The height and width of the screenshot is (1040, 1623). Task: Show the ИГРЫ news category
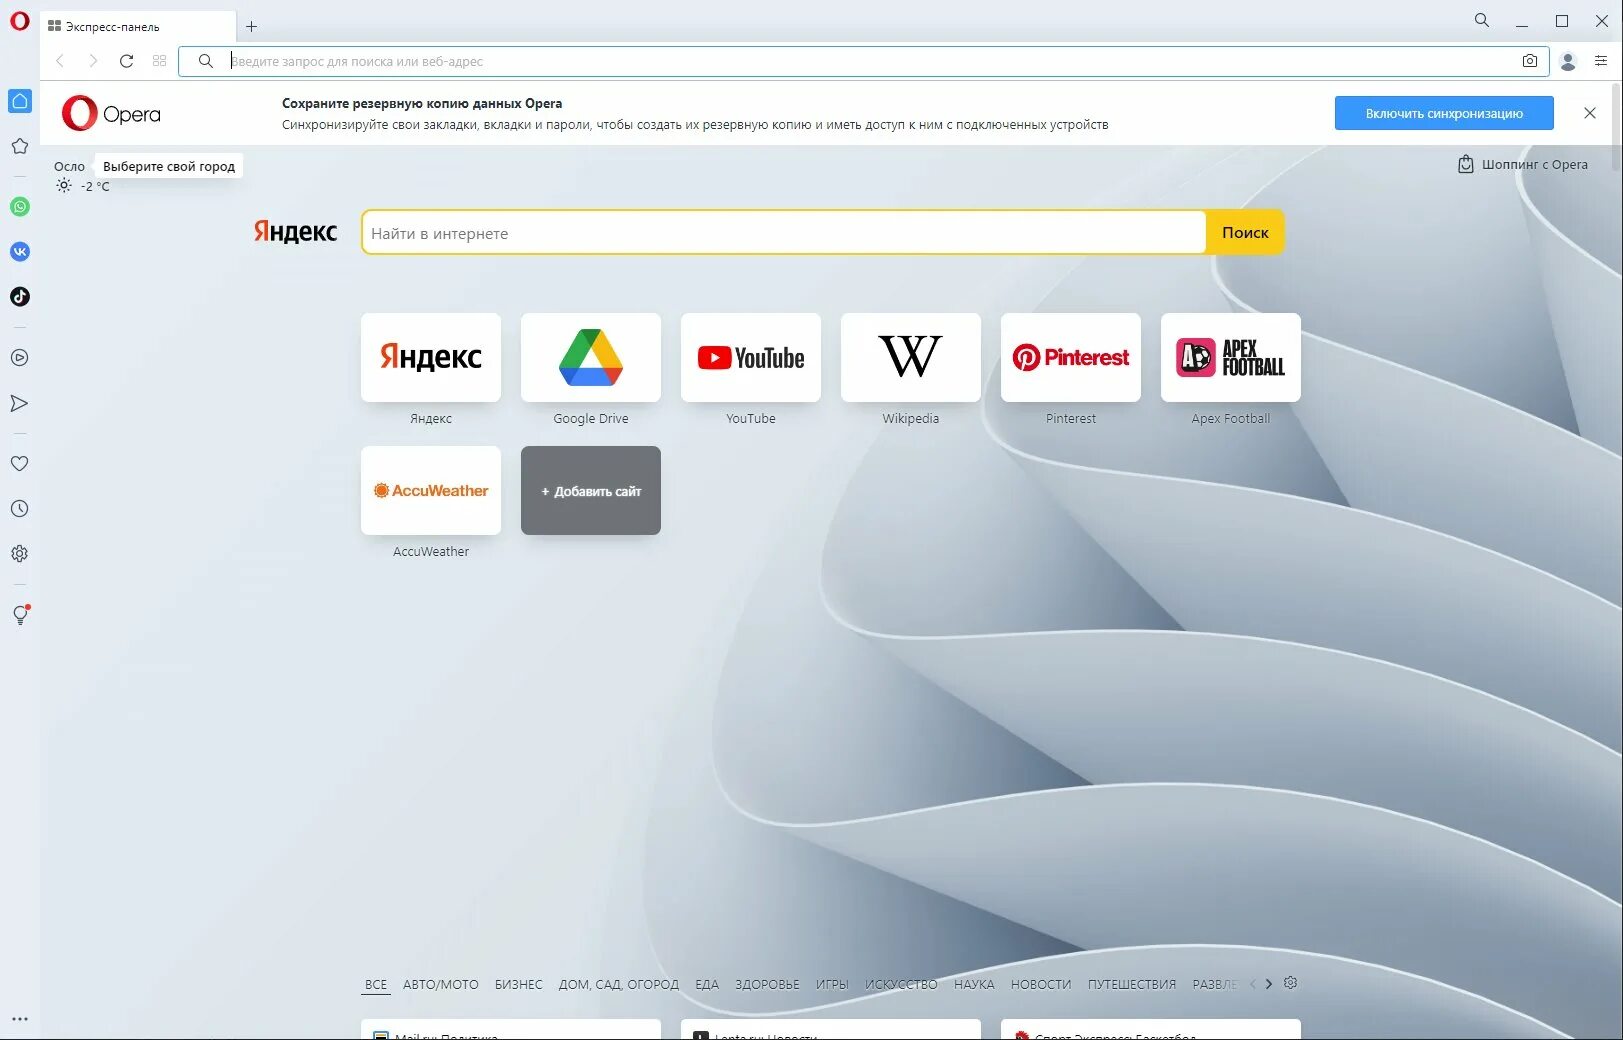coord(832,985)
